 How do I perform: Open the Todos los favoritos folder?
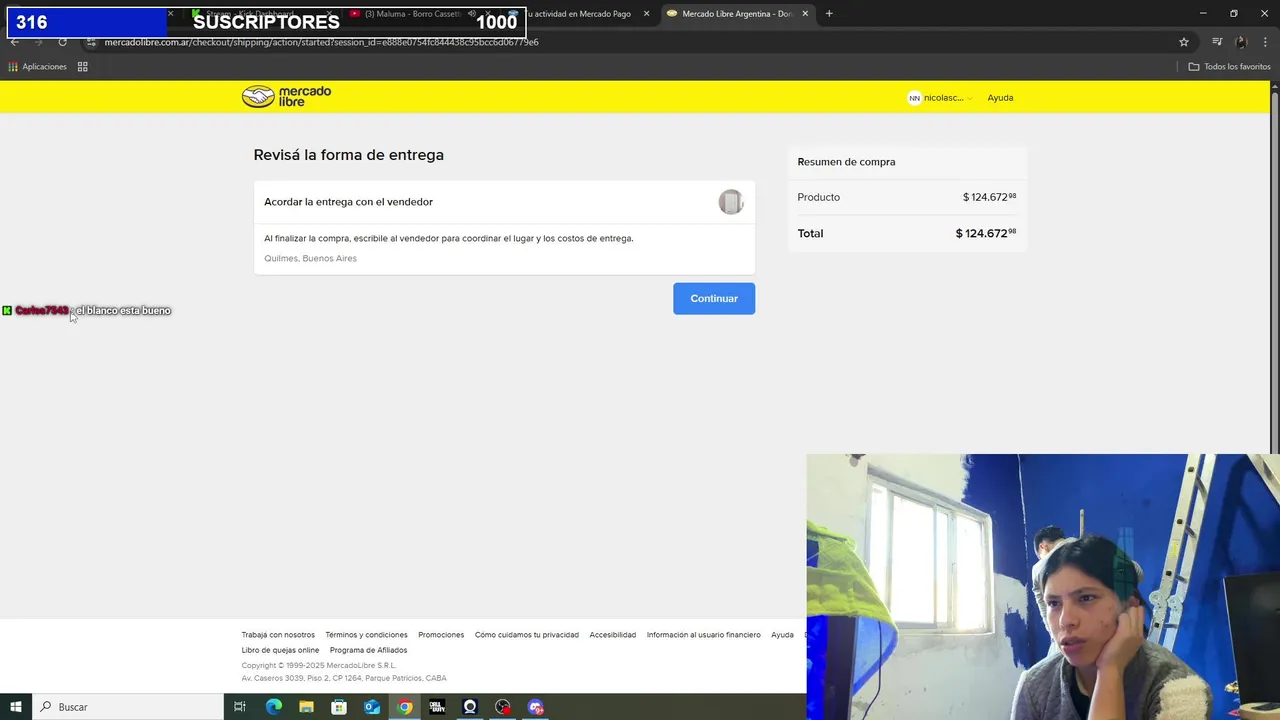click(x=1229, y=67)
